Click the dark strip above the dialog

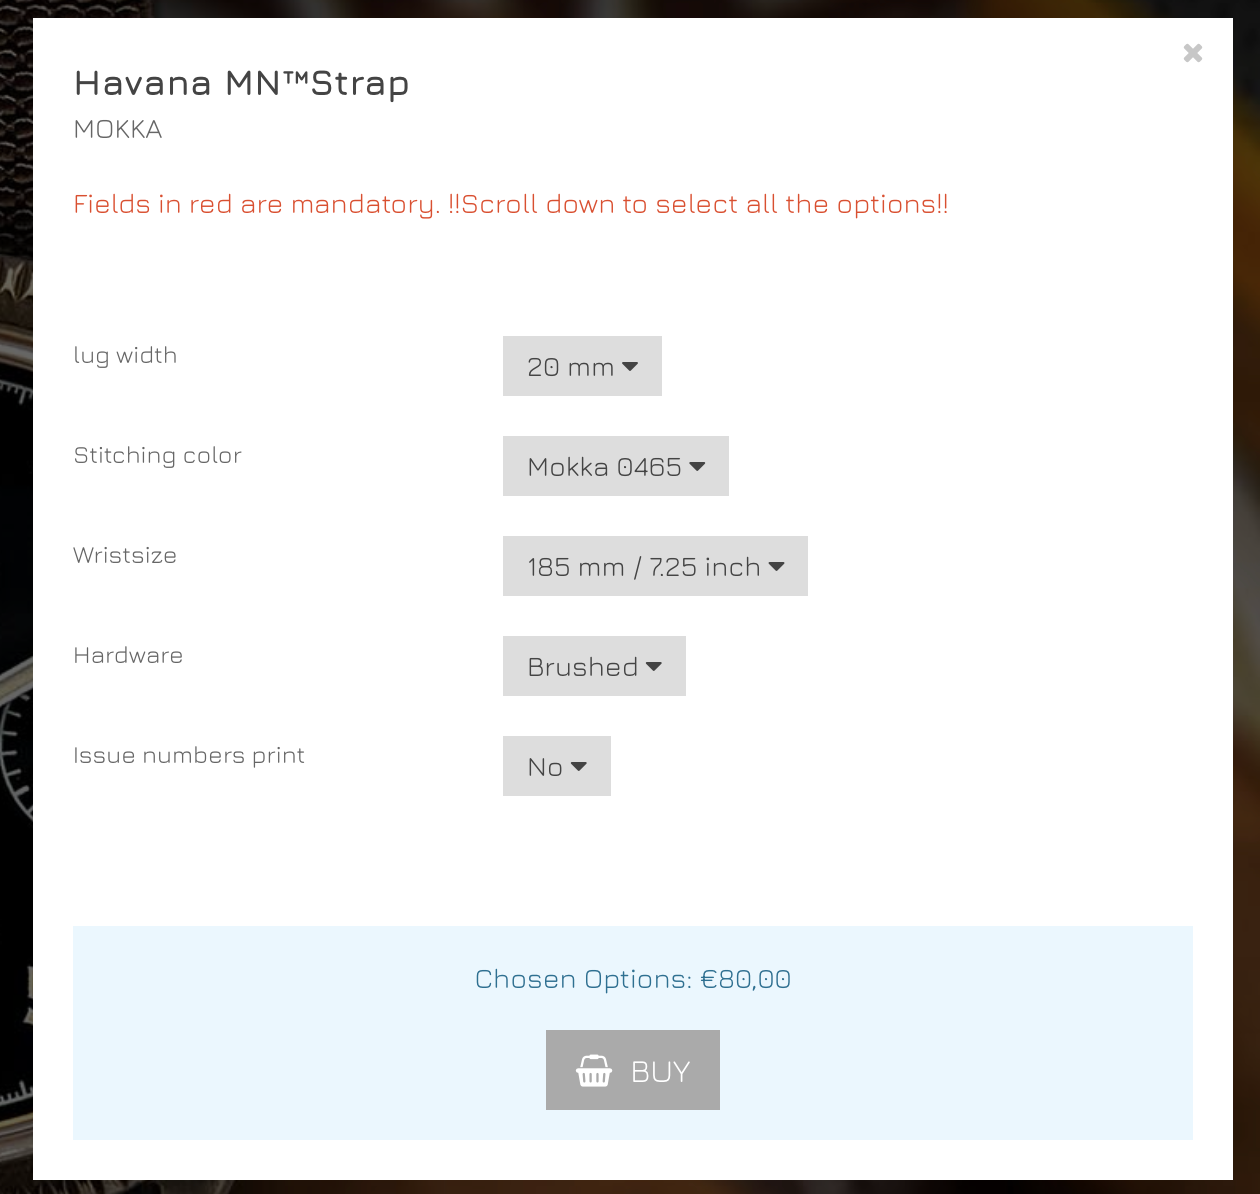click(x=630, y=8)
